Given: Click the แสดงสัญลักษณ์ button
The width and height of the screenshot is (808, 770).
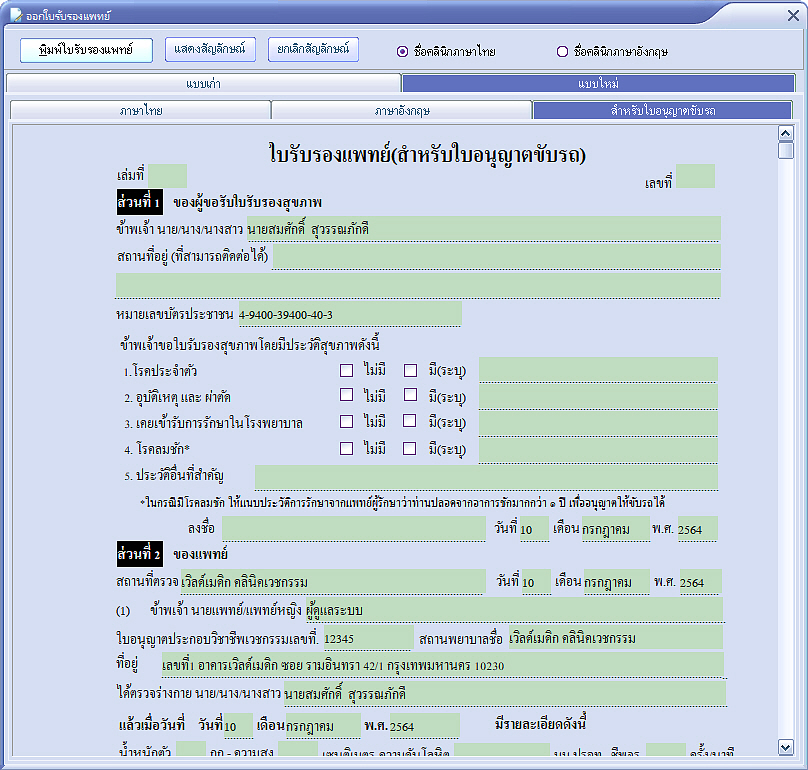Looking at the screenshot, I should click(x=210, y=49).
